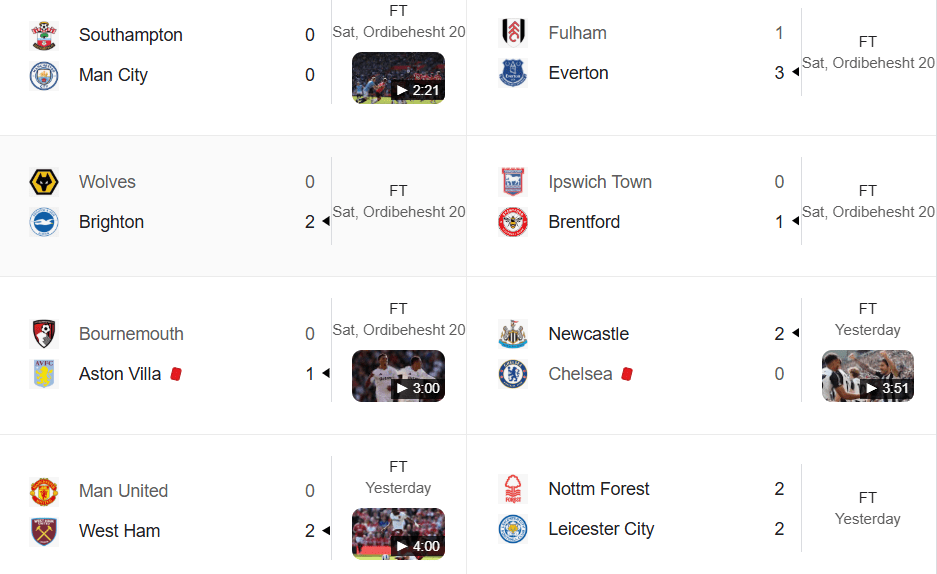937x574 pixels.
Task: Click the Man City club crest
Action: click(44, 75)
